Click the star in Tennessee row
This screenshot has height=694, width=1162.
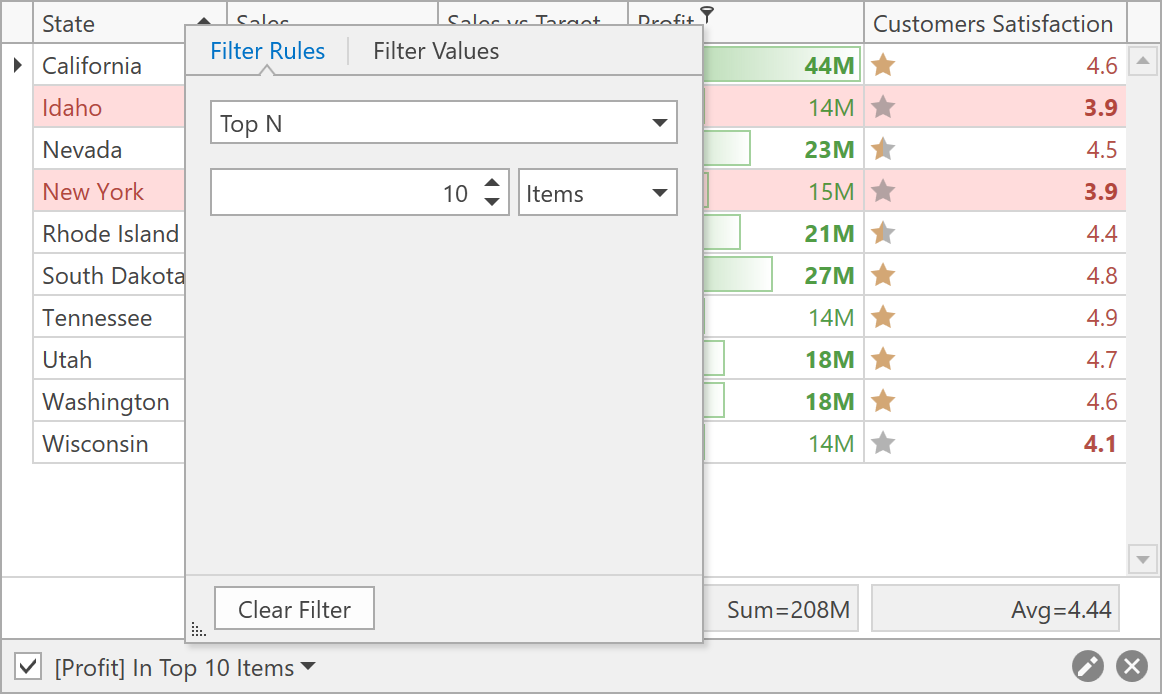click(883, 317)
